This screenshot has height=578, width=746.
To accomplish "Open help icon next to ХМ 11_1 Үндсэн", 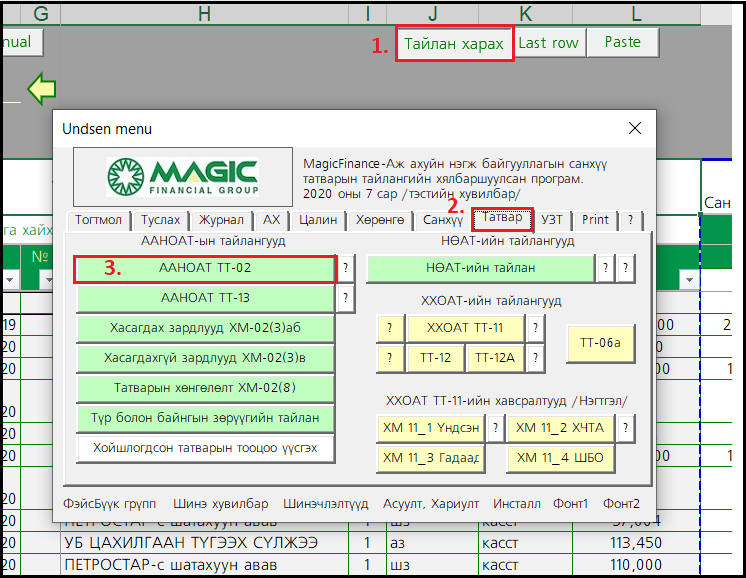I will click(x=495, y=428).
